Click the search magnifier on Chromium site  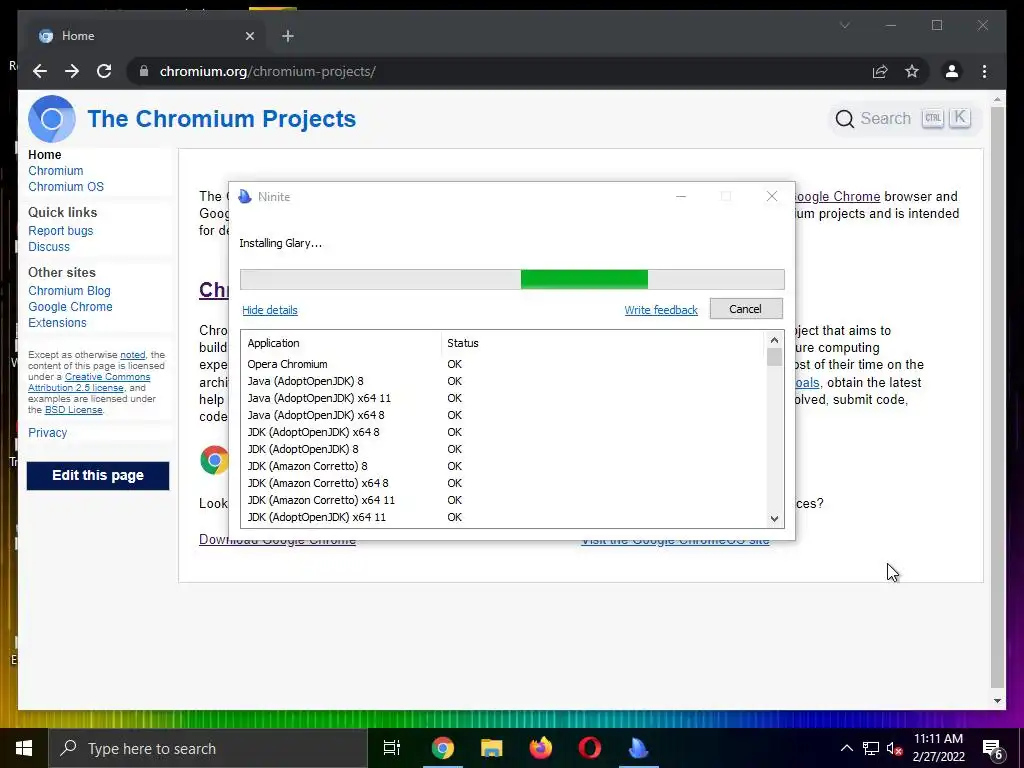click(844, 119)
